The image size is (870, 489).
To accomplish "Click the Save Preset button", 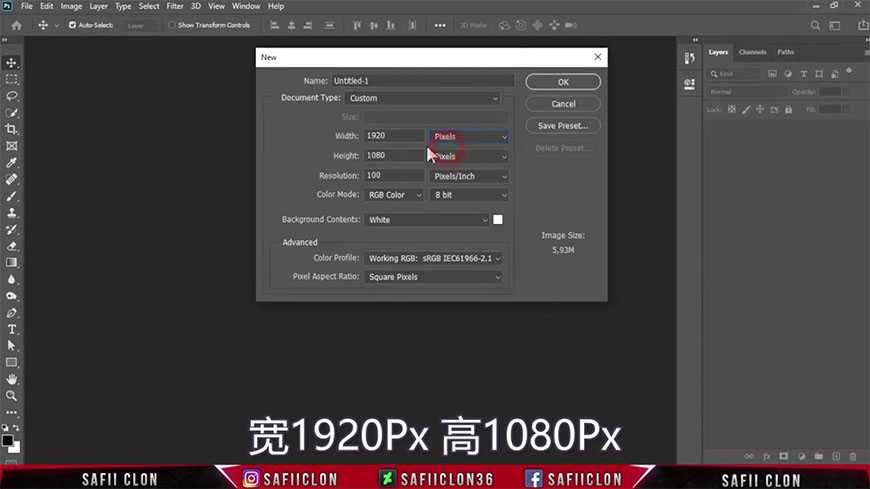I will tap(563, 126).
